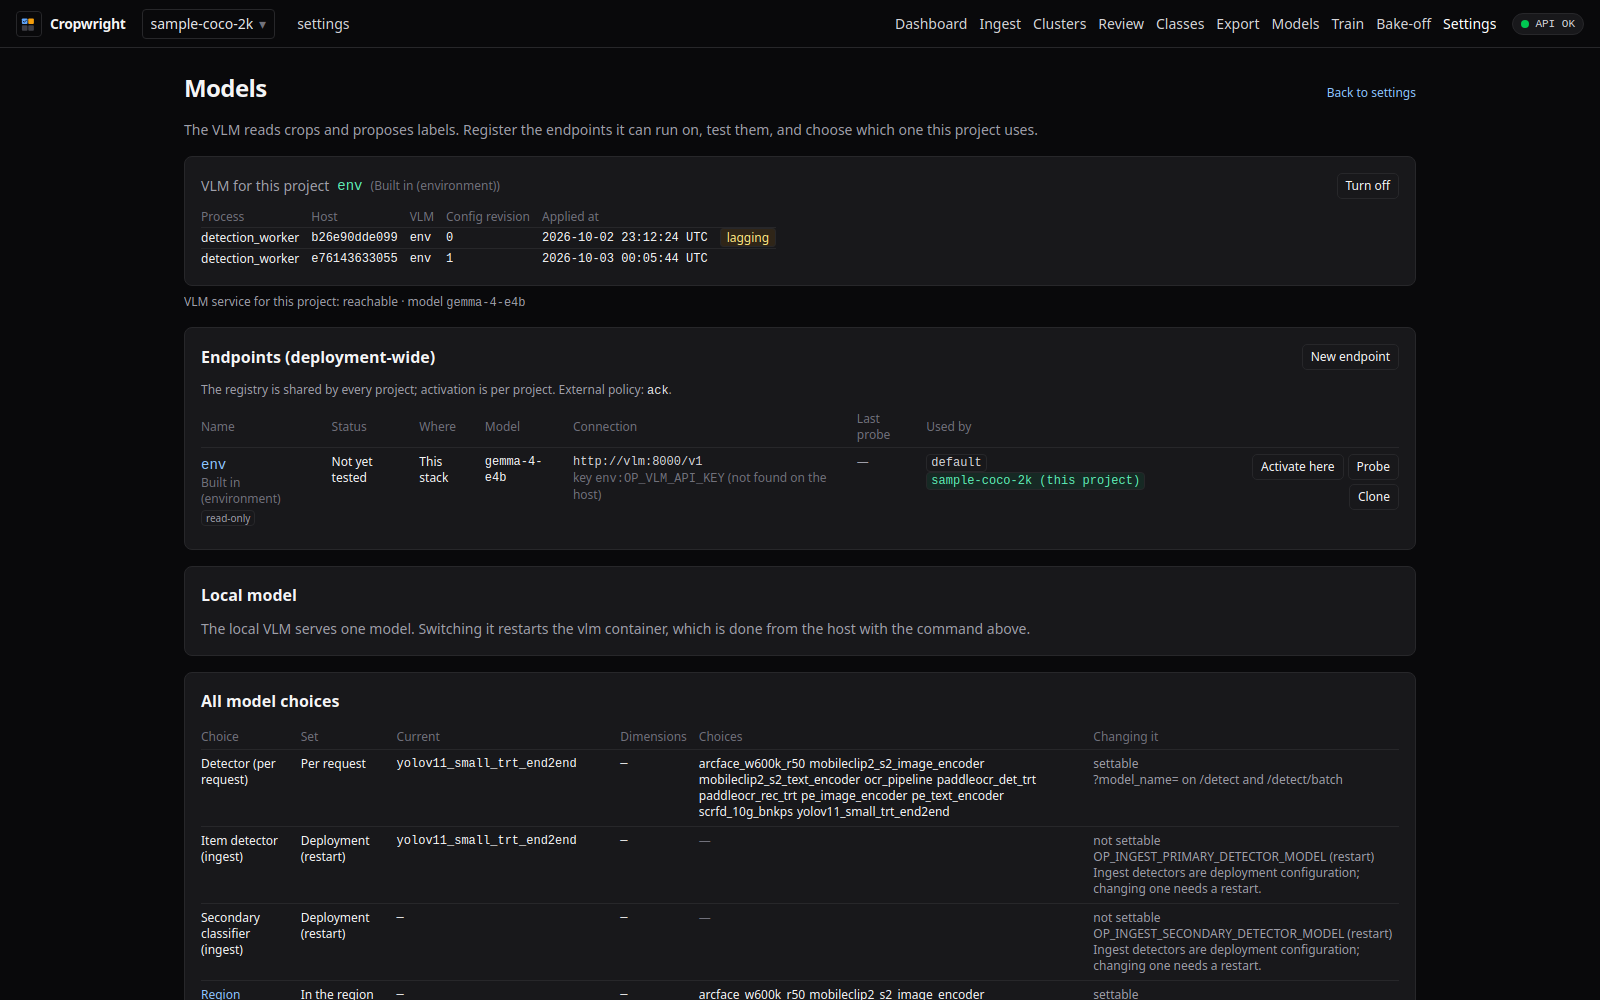
Task: Click OP_INGEST_SECONDARY_DETECTOR_MODEL (restart) text
Action: (1242, 934)
